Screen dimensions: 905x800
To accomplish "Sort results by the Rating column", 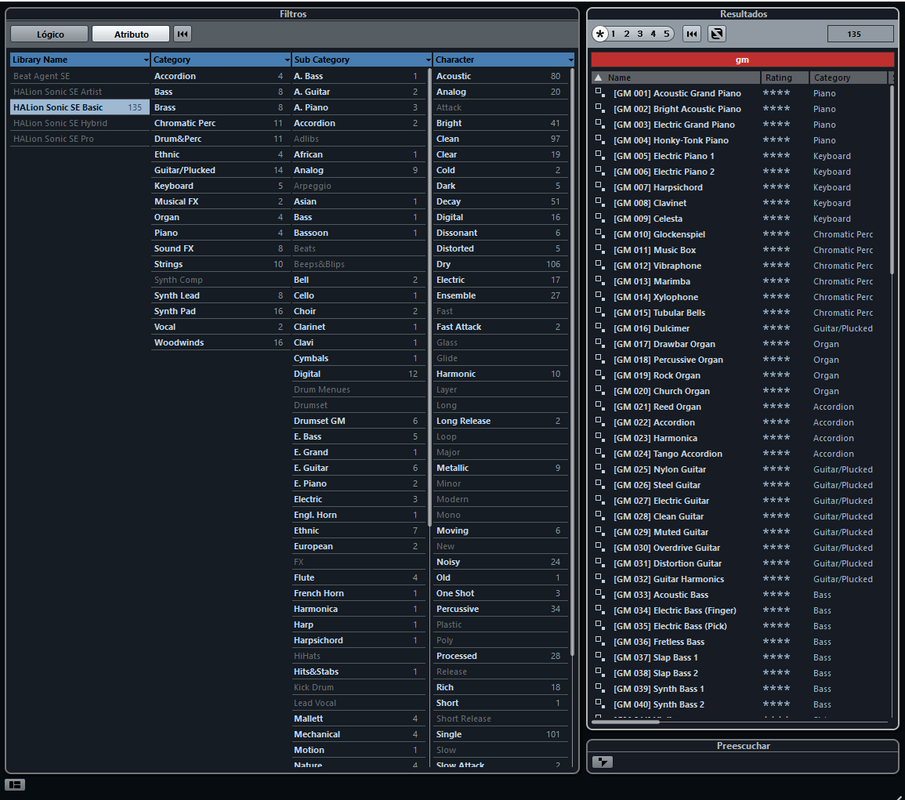I will [784, 77].
